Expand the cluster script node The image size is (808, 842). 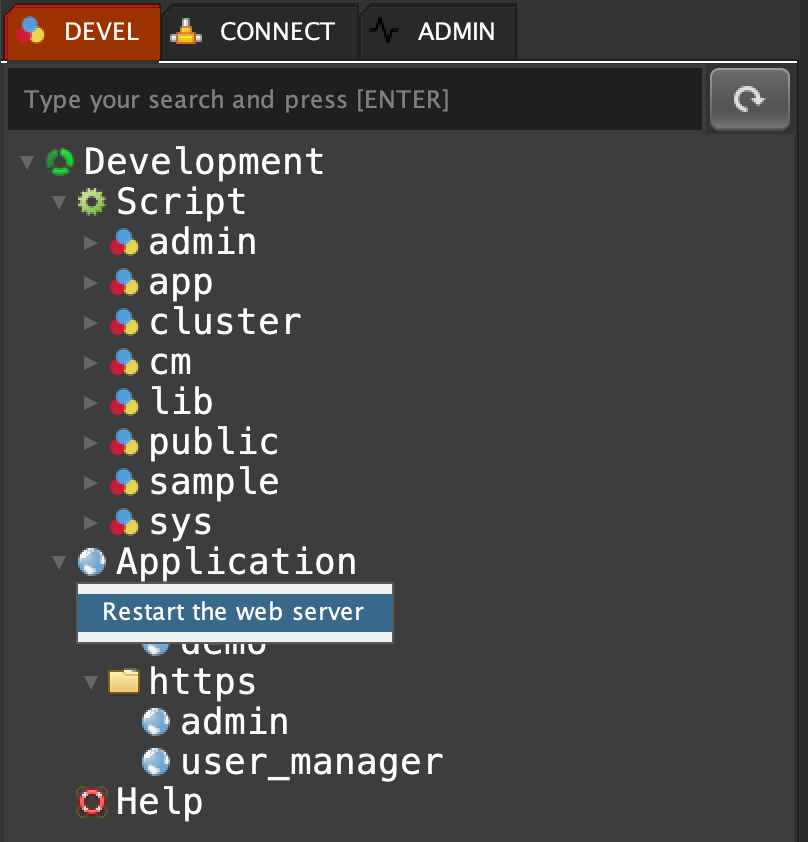(91, 322)
